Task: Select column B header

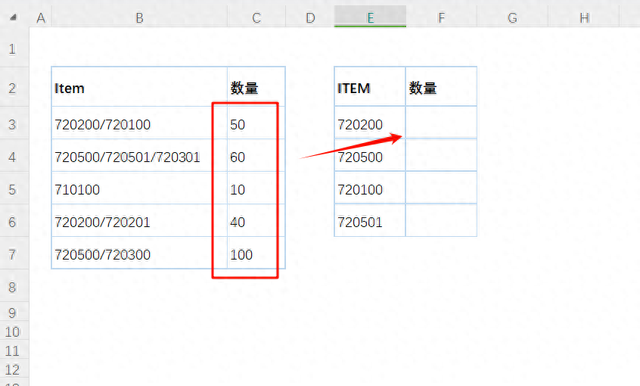Action: [x=139, y=18]
